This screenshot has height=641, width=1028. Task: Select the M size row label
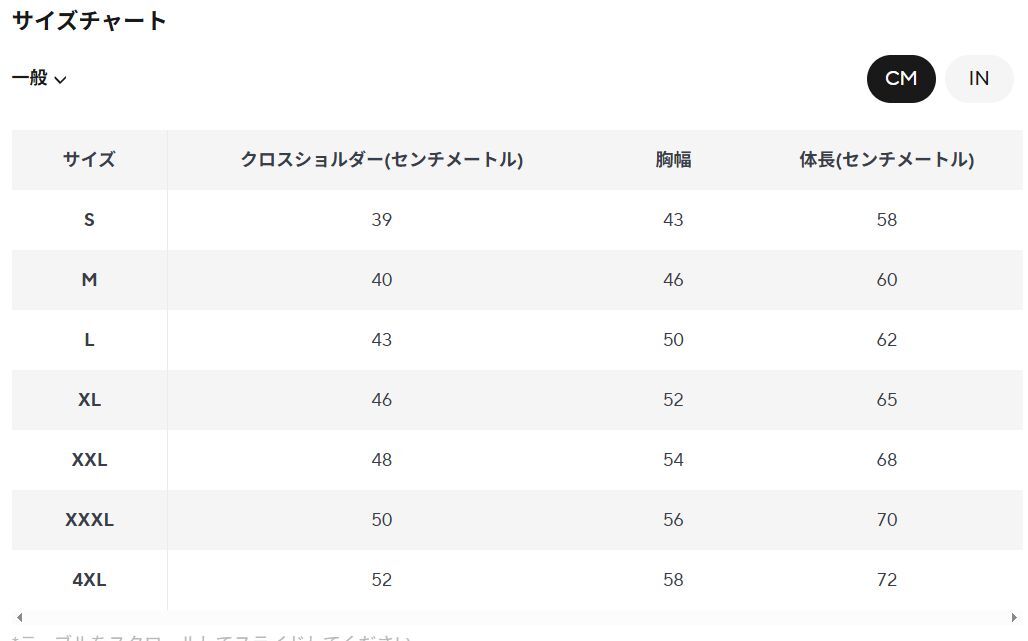[x=89, y=279]
